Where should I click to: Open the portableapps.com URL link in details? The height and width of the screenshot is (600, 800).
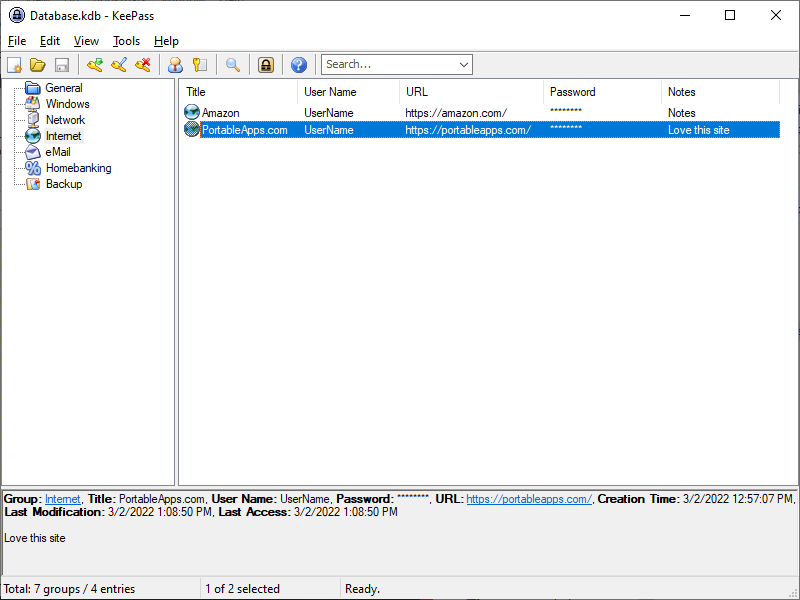(528, 499)
